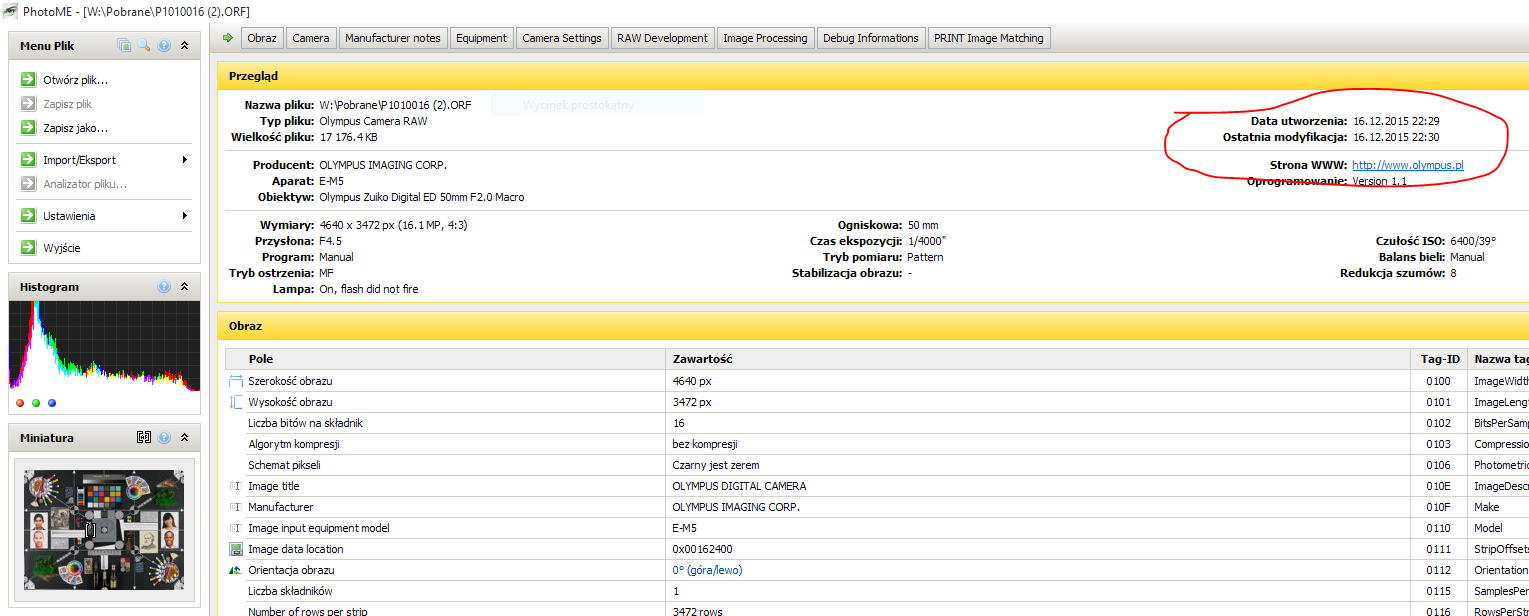Screen dimensions: 1529x616
Task: Click the help icon in Histogram panel
Action: point(164,287)
